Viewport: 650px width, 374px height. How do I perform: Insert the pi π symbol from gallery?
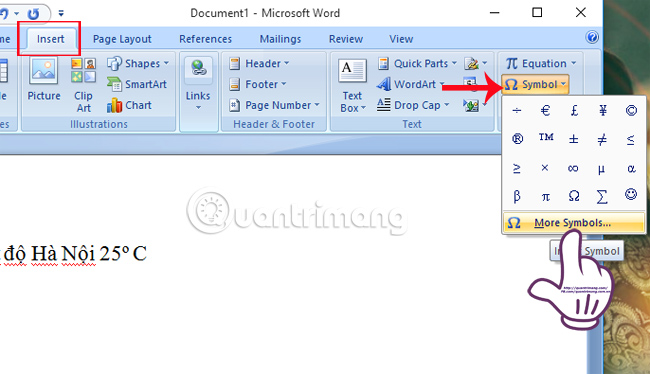546,197
